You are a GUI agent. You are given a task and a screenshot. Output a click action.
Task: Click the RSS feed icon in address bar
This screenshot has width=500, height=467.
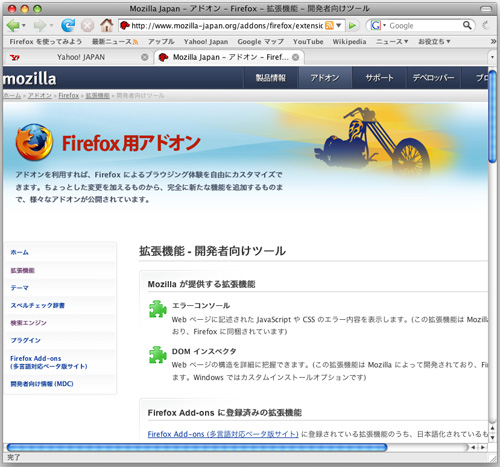tap(329, 25)
